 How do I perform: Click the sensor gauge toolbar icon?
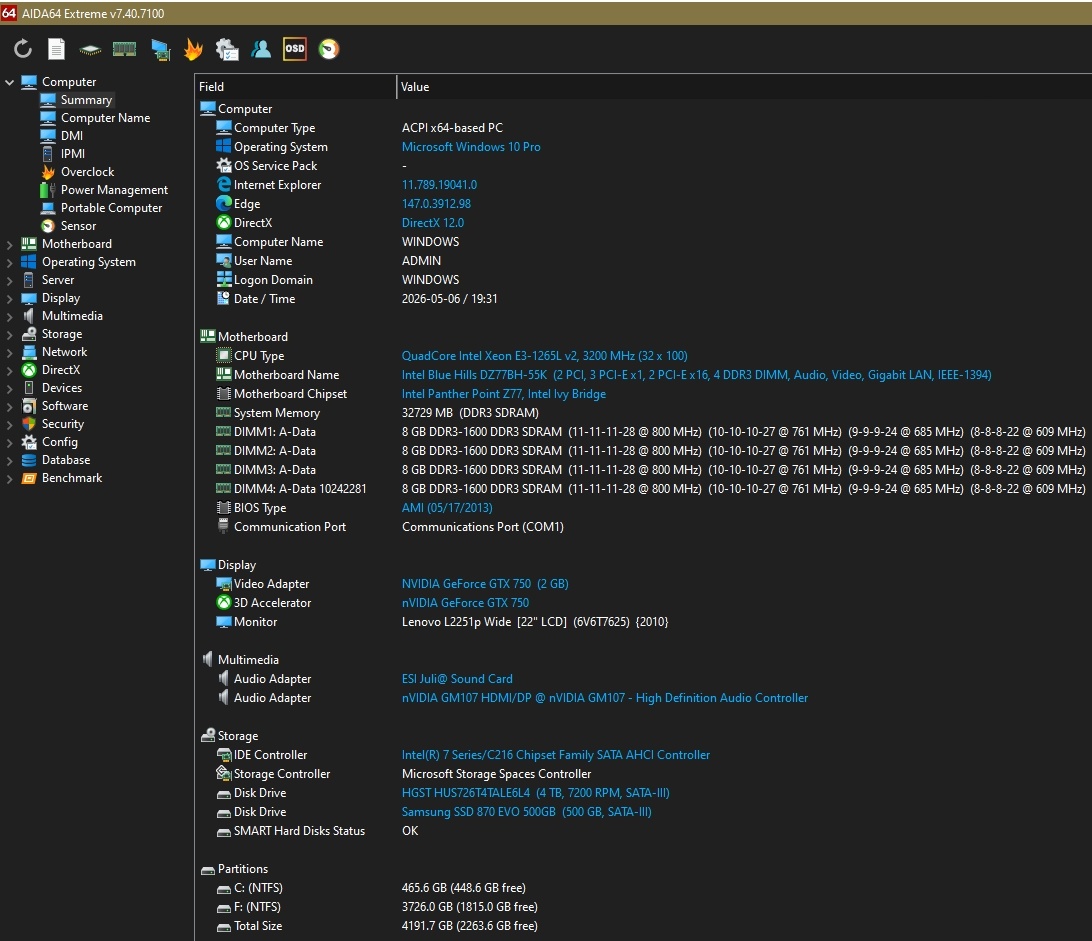click(x=329, y=49)
